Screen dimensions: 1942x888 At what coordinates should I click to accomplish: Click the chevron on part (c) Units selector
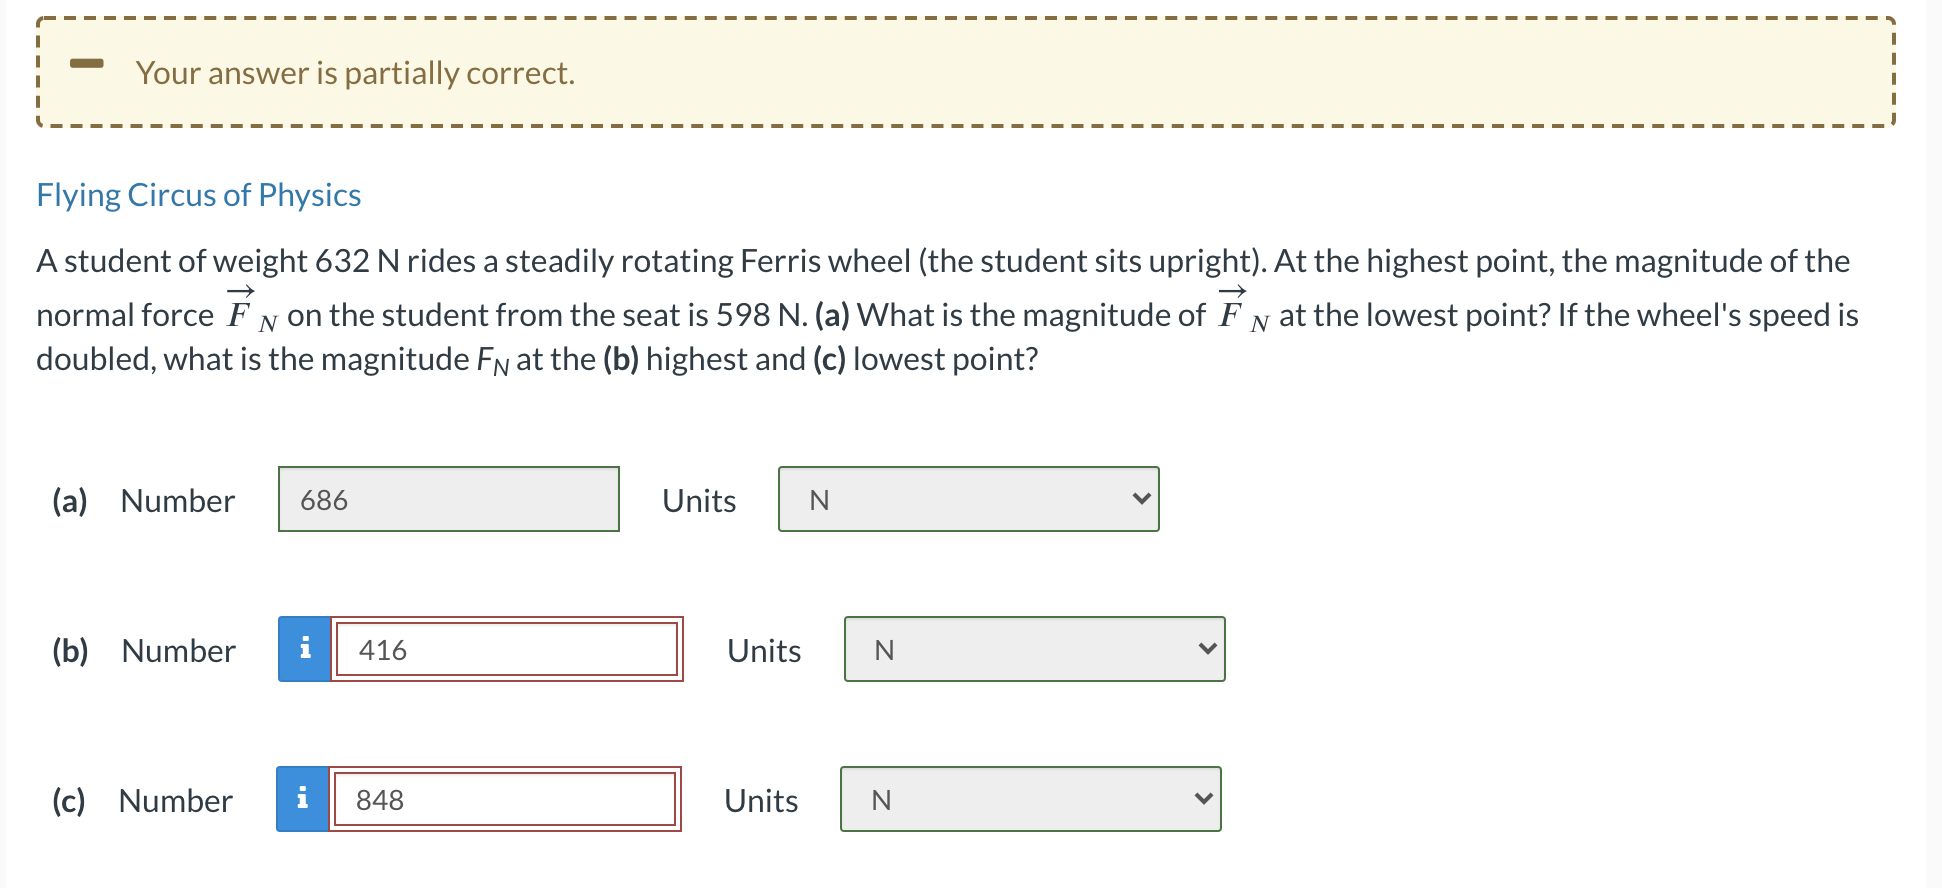[x=1205, y=799]
